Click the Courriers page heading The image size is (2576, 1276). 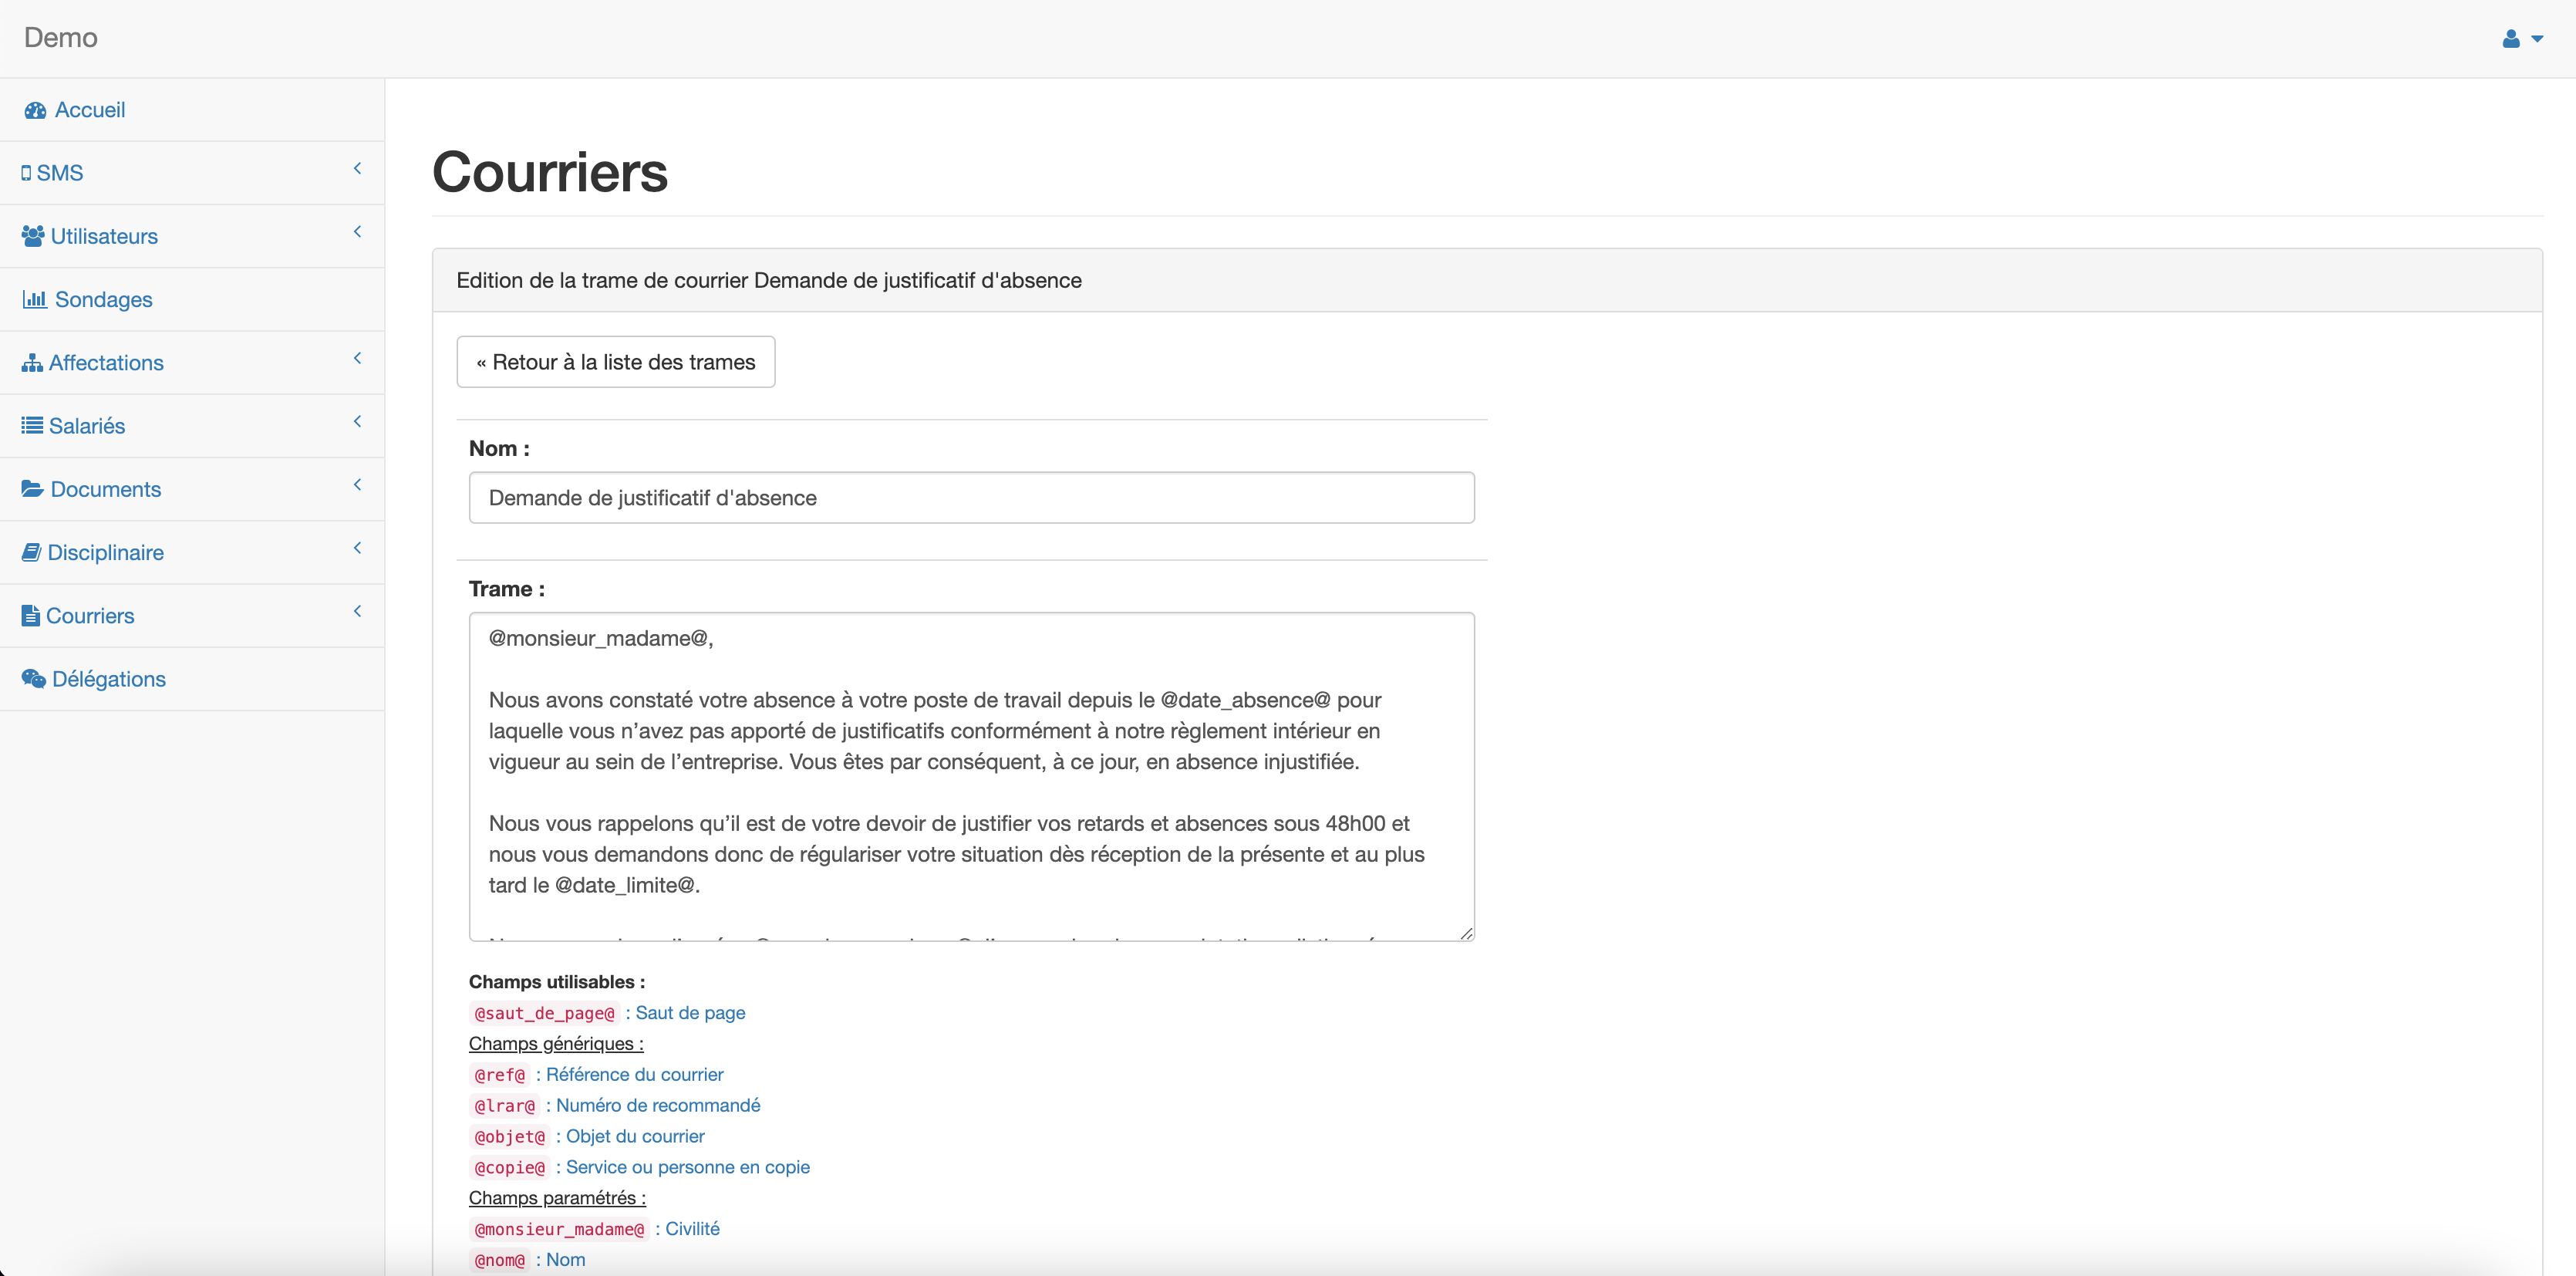550,171
